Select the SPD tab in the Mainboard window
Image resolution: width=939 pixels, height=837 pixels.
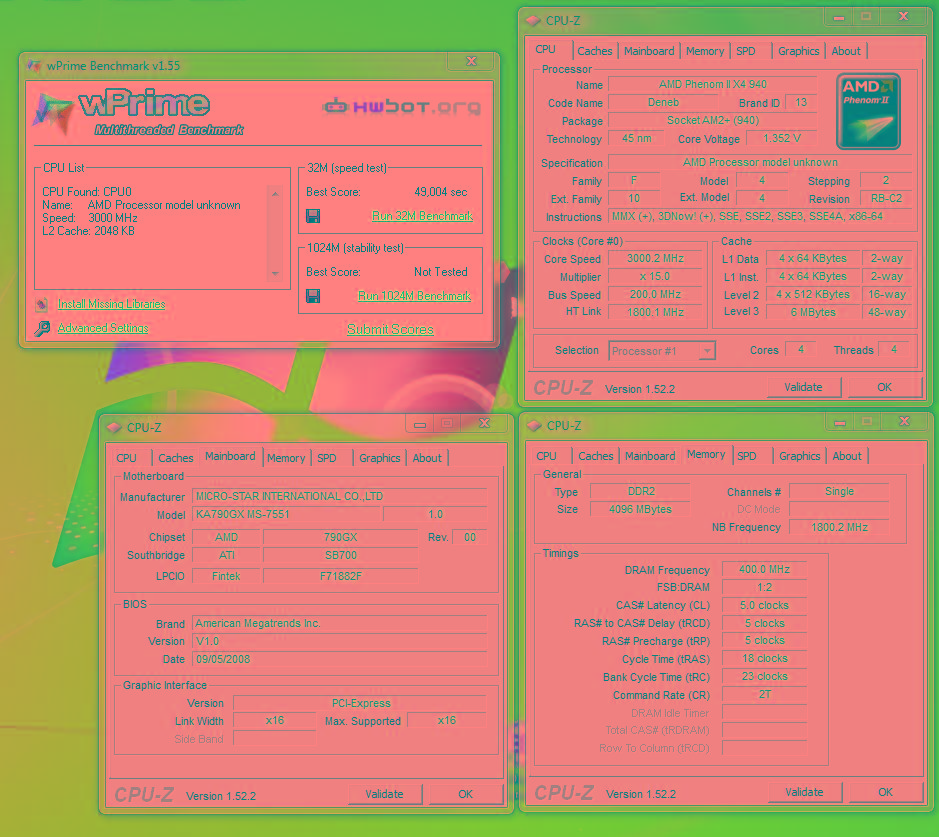(x=326, y=458)
